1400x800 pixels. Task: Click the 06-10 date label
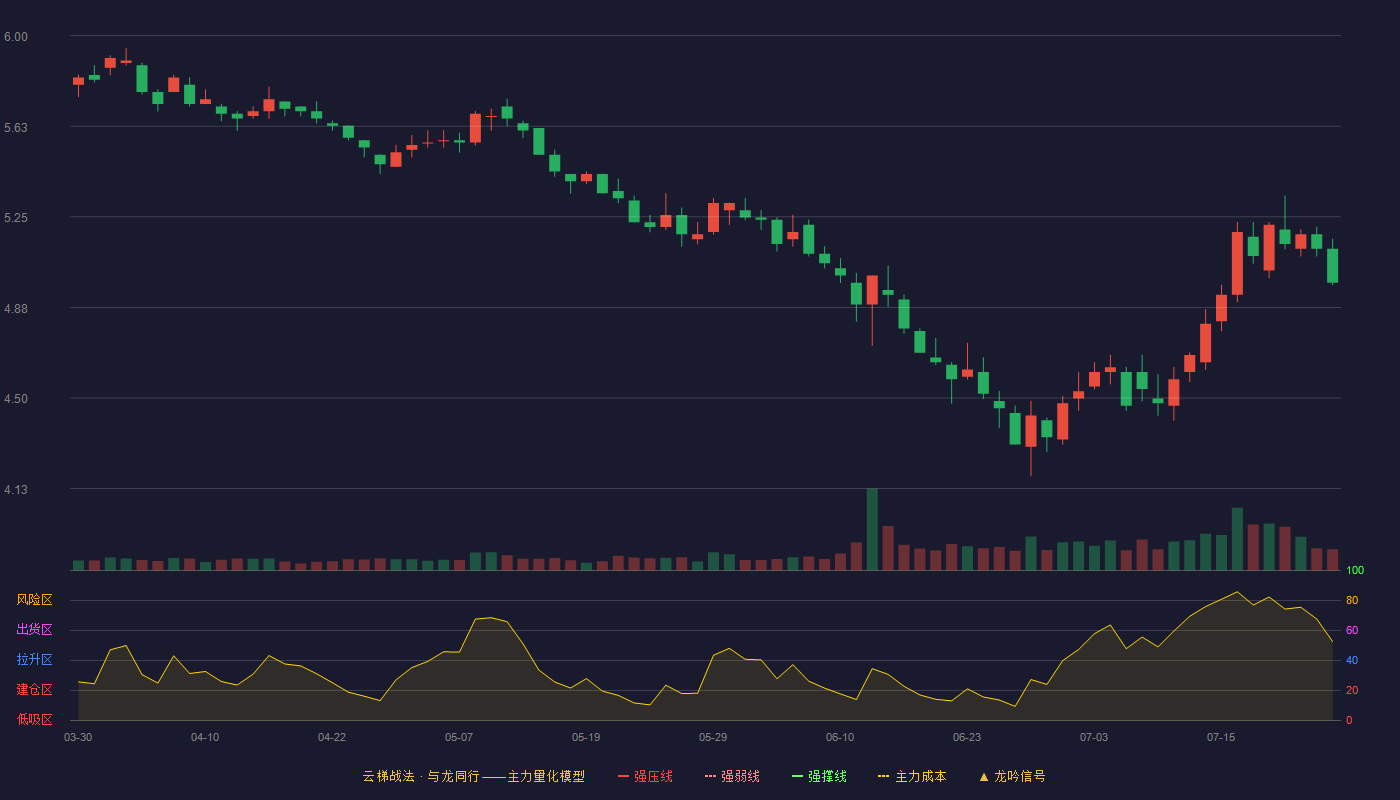(840, 737)
